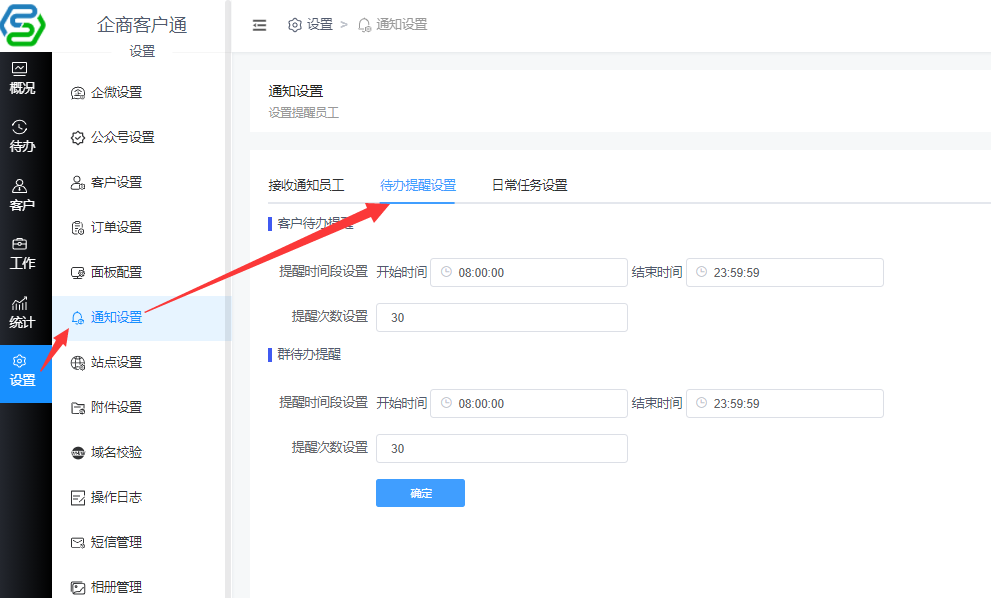Screen dimensions: 991x598
Task: Open the 统计 statistics section
Action: 23,313
